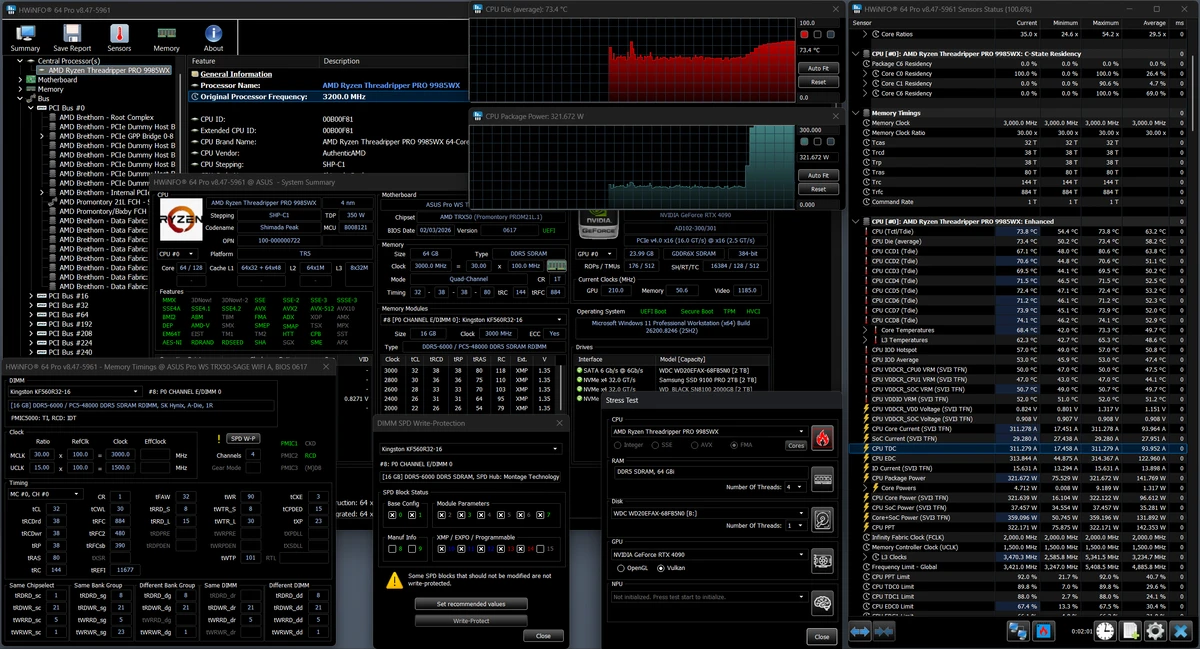
Task: Select the Motherboard tree item
Action: (x=57, y=80)
